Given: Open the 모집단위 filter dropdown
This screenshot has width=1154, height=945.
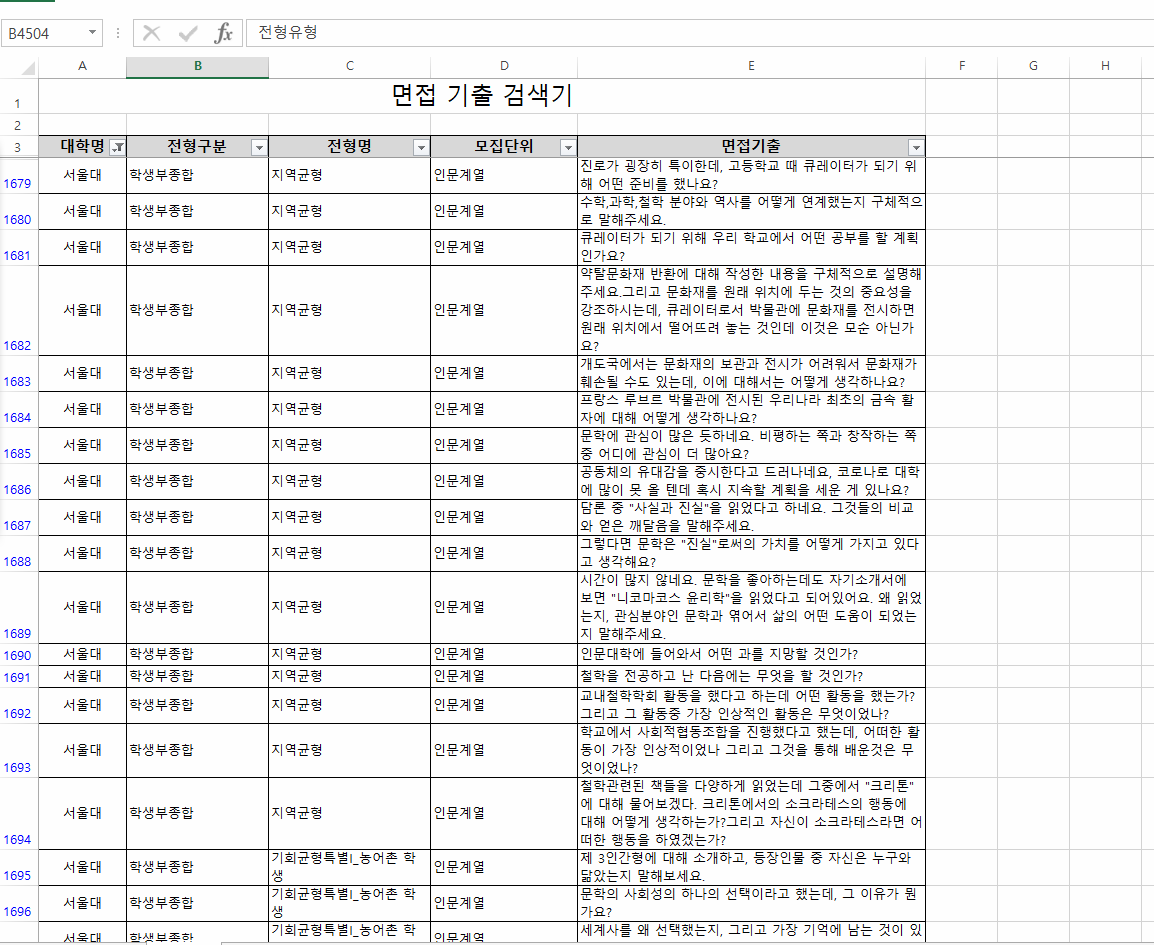Looking at the screenshot, I should [568, 147].
